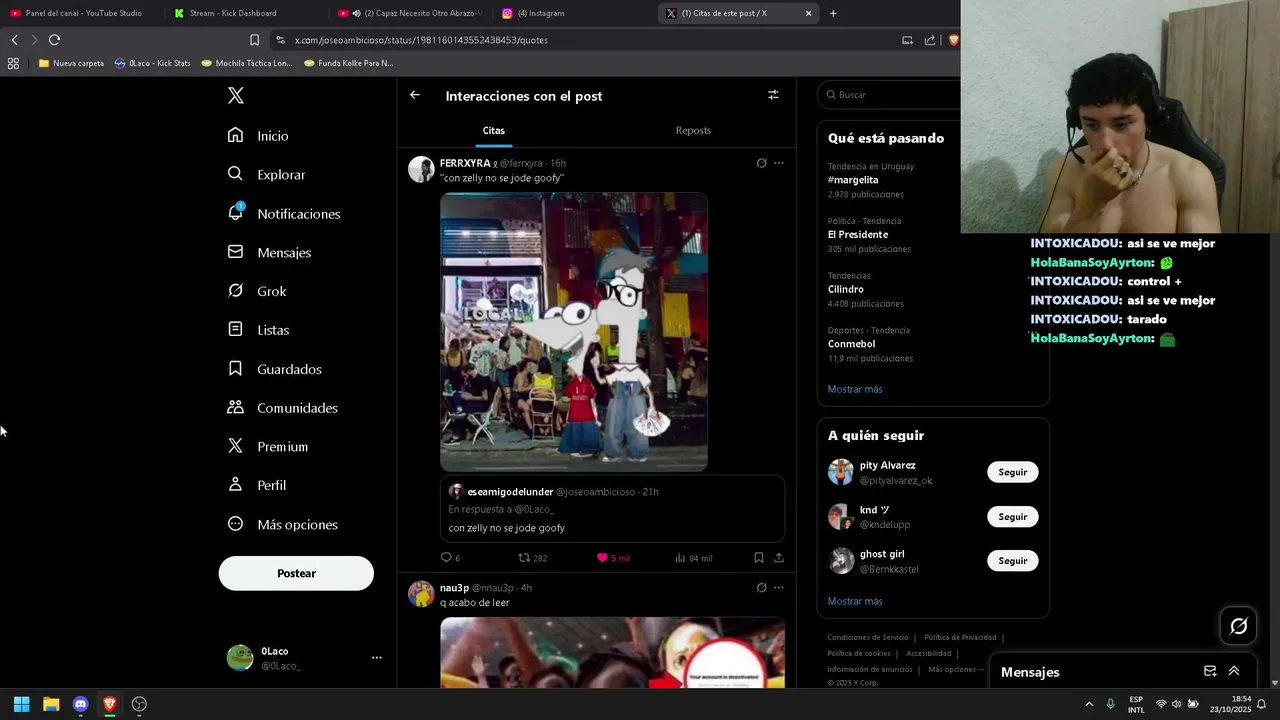
Task: Reply to FERRXYRA post (6 replies)
Action: 450,558
